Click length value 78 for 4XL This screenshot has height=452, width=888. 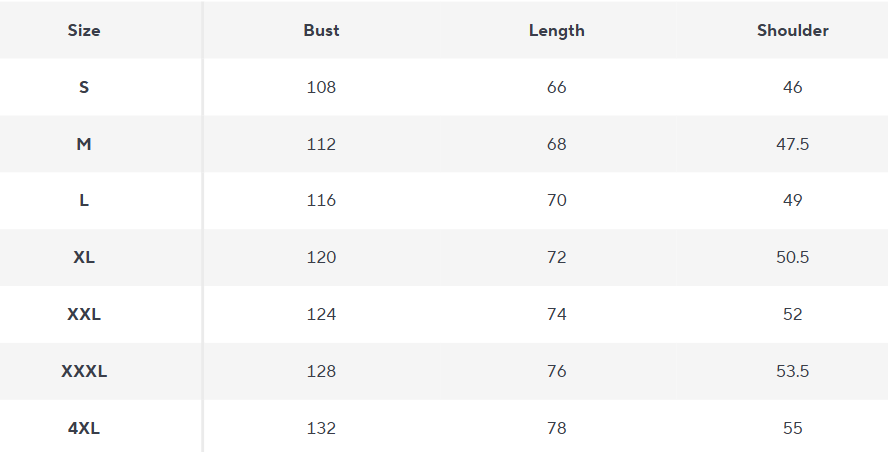pyautogui.click(x=556, y=428)
